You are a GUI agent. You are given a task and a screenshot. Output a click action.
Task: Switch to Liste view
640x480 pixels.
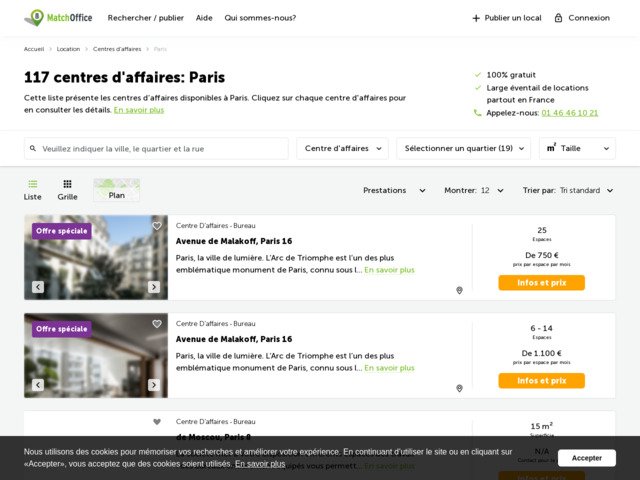tap(33, 190)
